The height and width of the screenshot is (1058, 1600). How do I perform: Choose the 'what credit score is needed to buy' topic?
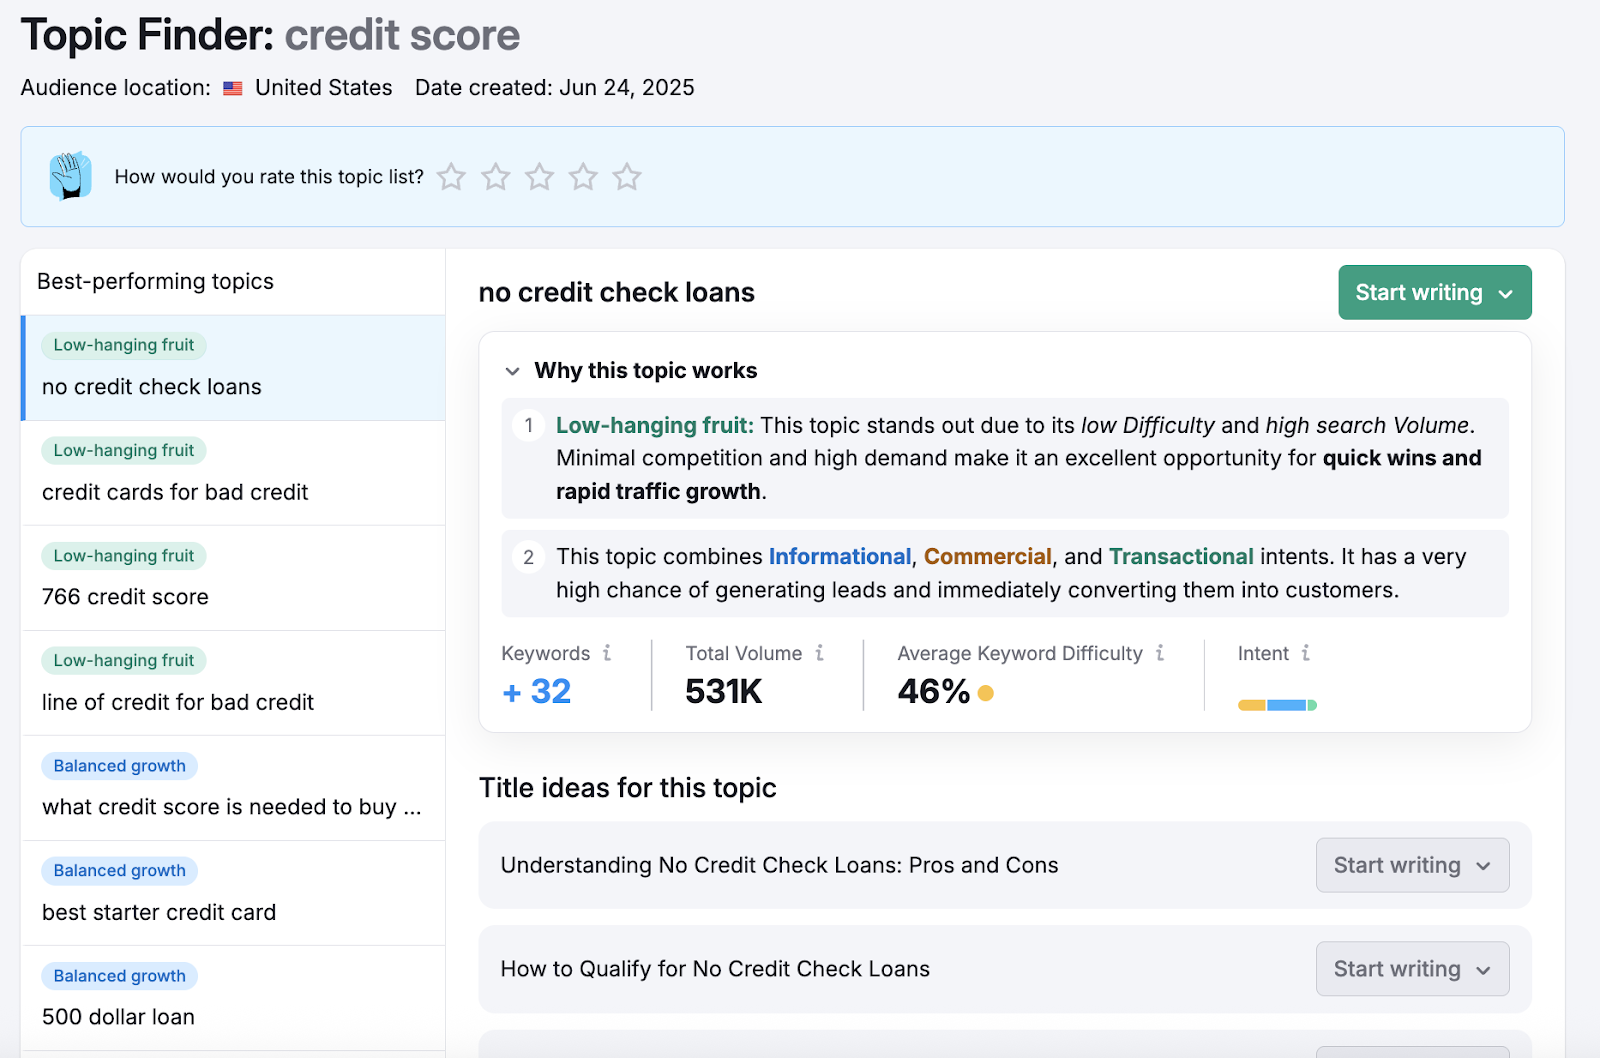click(x=231, y=807)
